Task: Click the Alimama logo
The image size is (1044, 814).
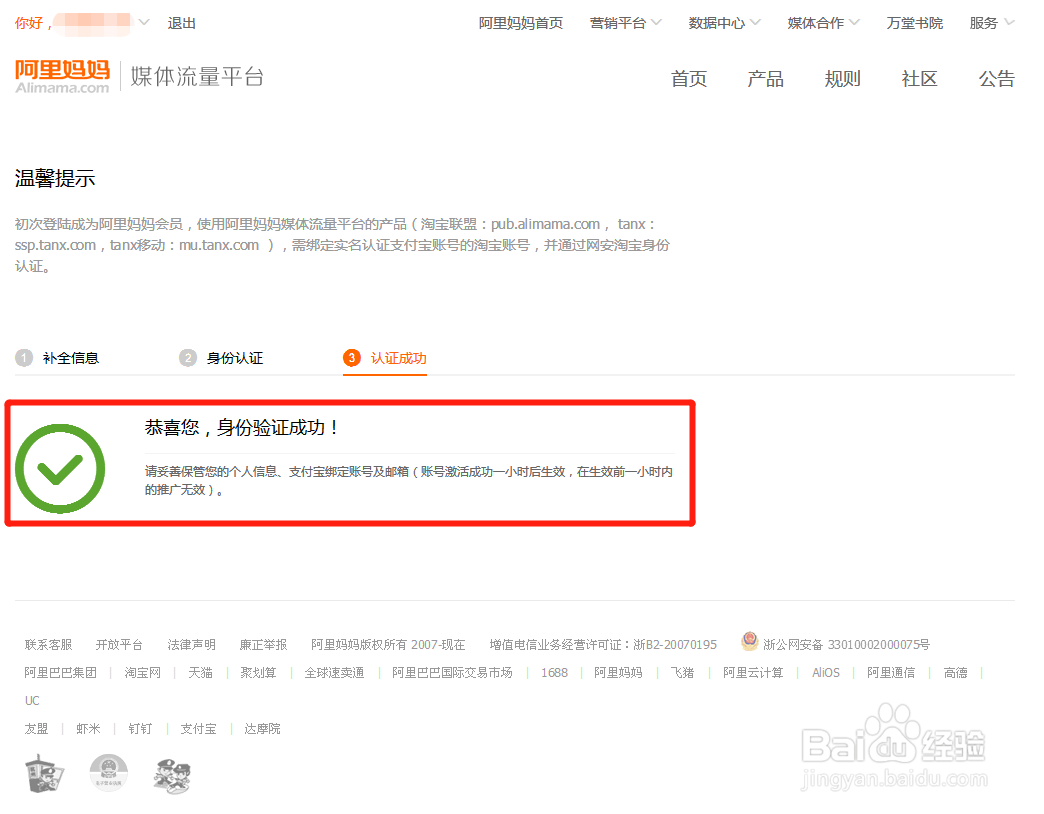Action: 63,77
